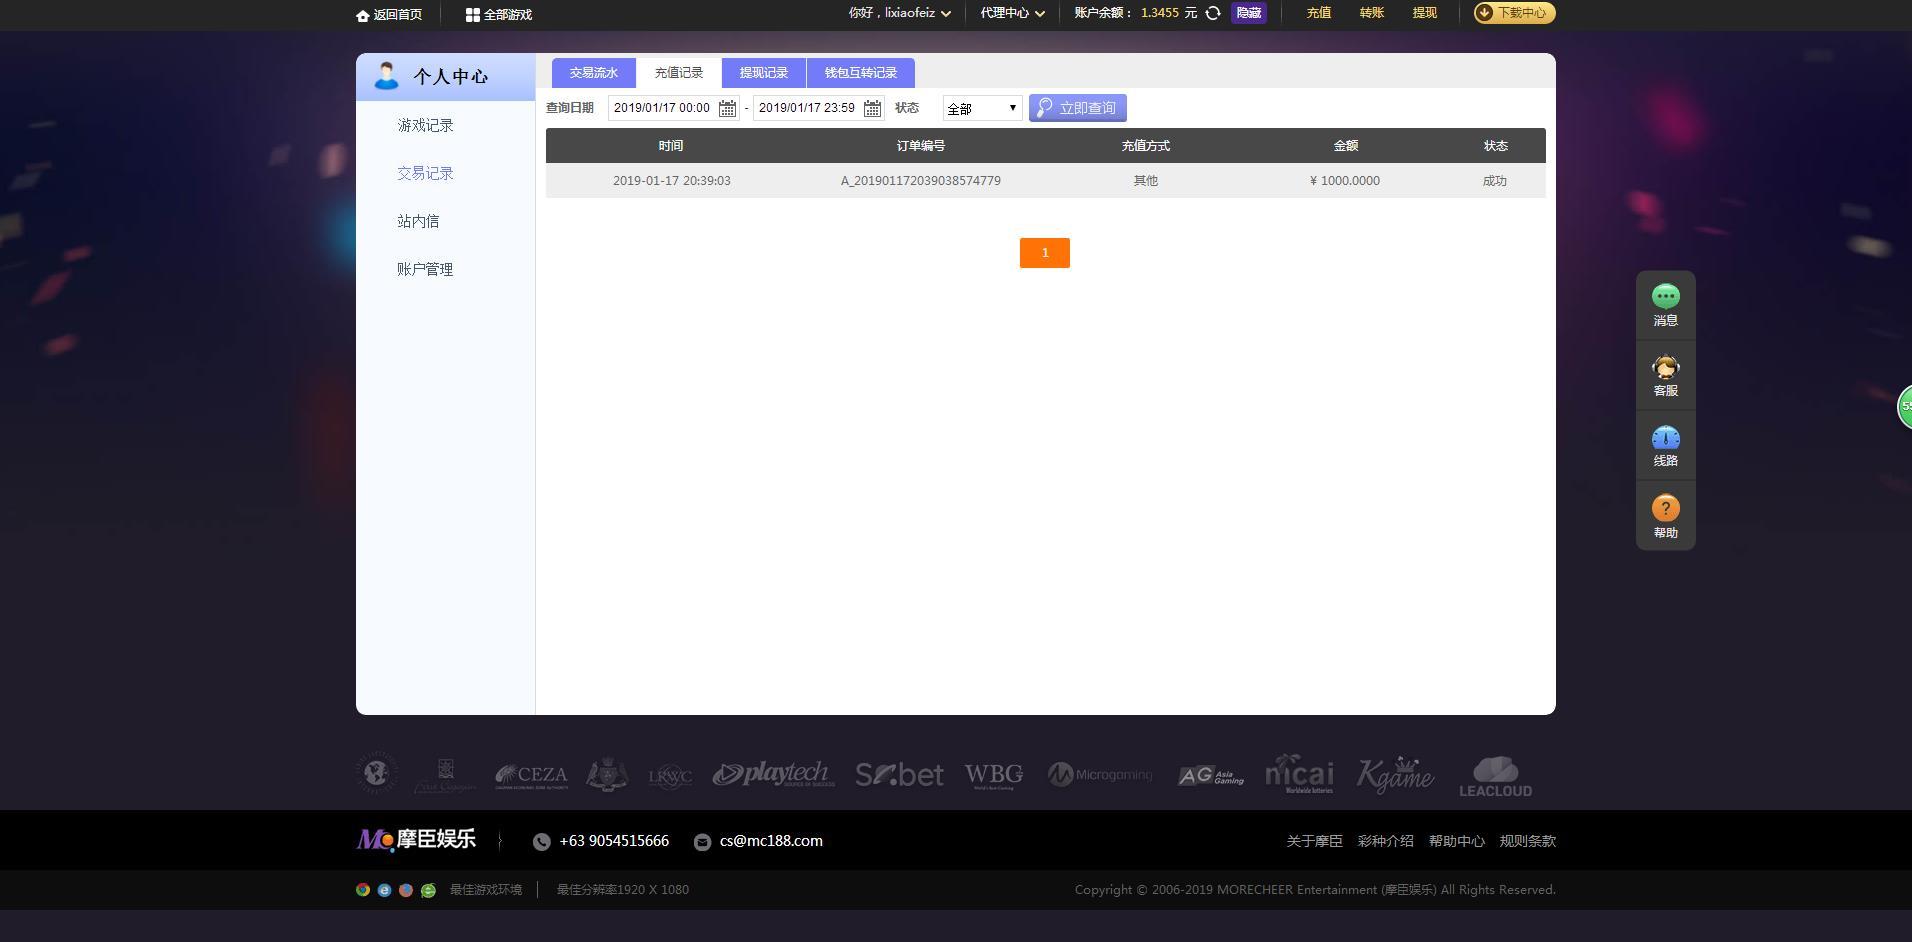Click the 充值 link in top bar
This screenshot has width=1912, height=942.
(x=1319, y=13)
